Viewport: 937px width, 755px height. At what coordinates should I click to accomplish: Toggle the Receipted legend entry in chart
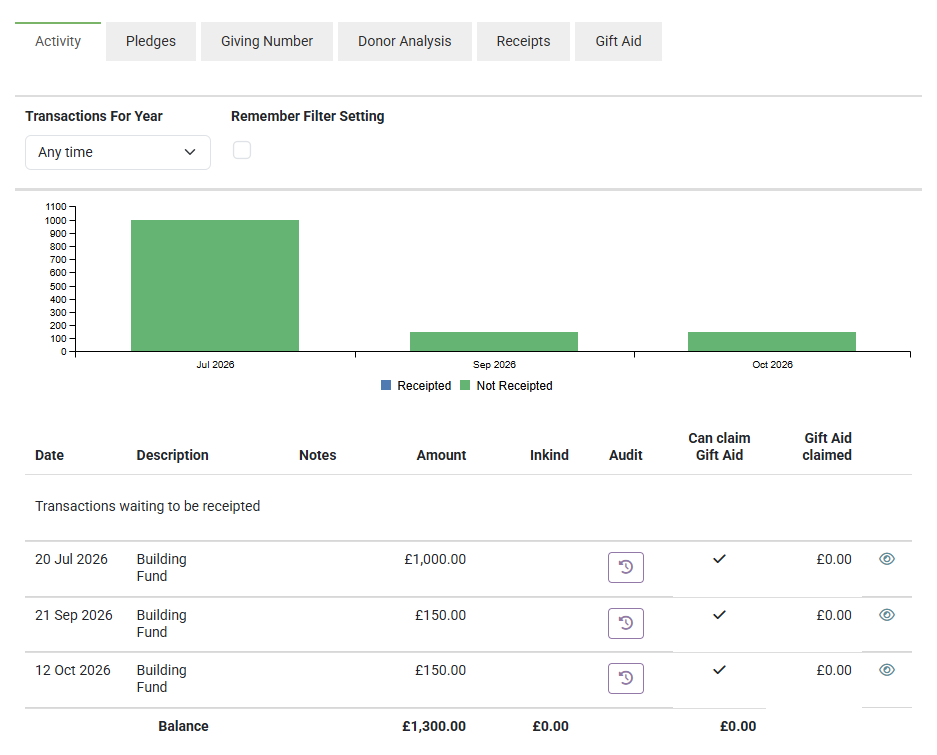click(416, 386)
